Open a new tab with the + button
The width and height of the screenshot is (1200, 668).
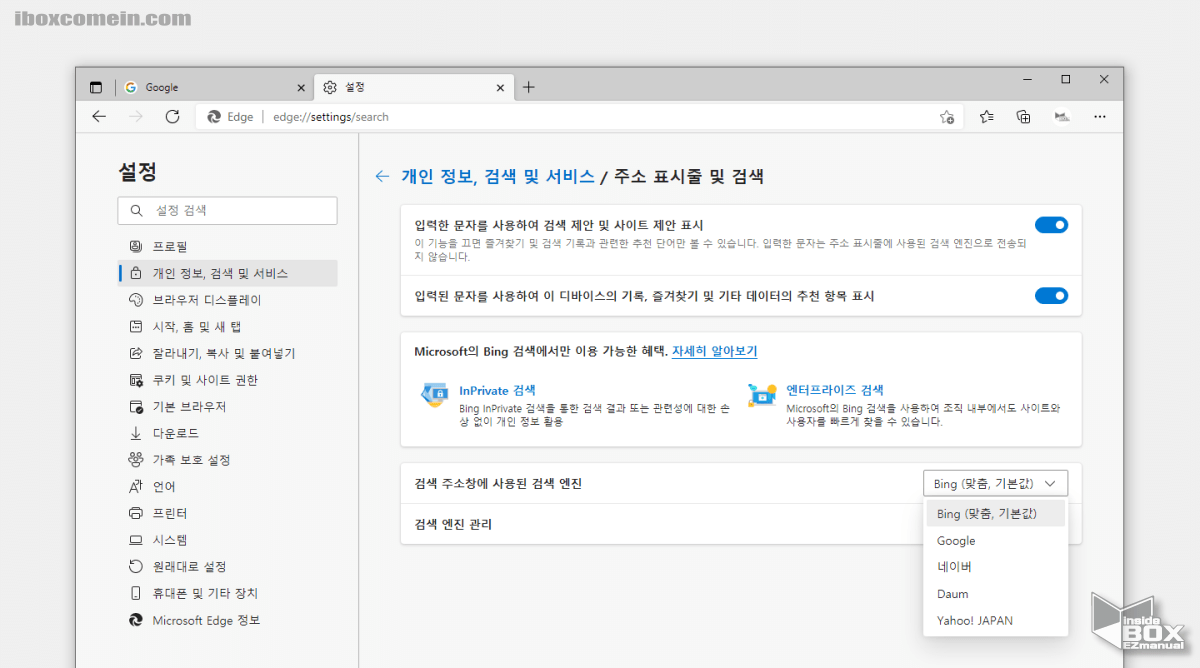pos(529,87)
